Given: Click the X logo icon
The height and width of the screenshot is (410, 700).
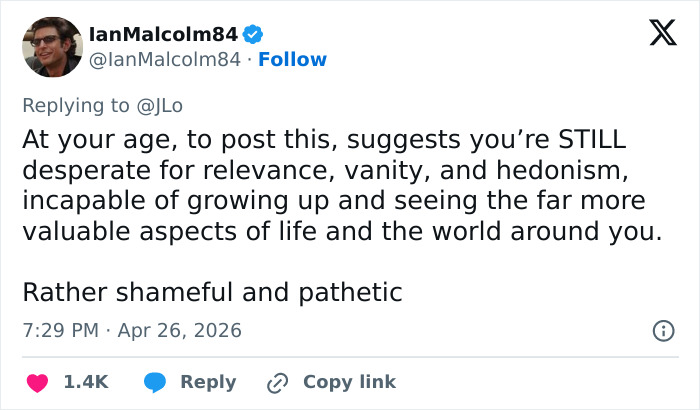Looking at the screenshot, I should click(656, 35).
